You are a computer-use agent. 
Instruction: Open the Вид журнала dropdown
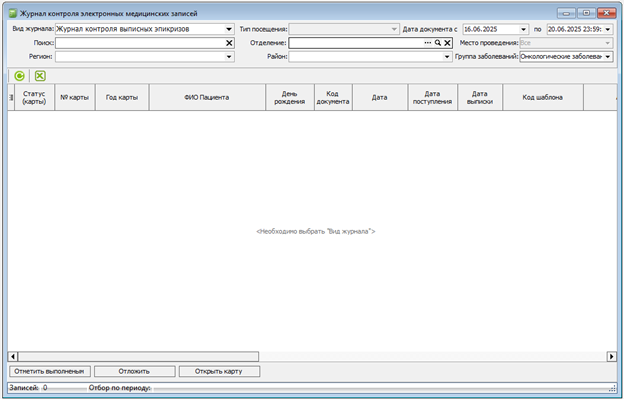(229, 29)
